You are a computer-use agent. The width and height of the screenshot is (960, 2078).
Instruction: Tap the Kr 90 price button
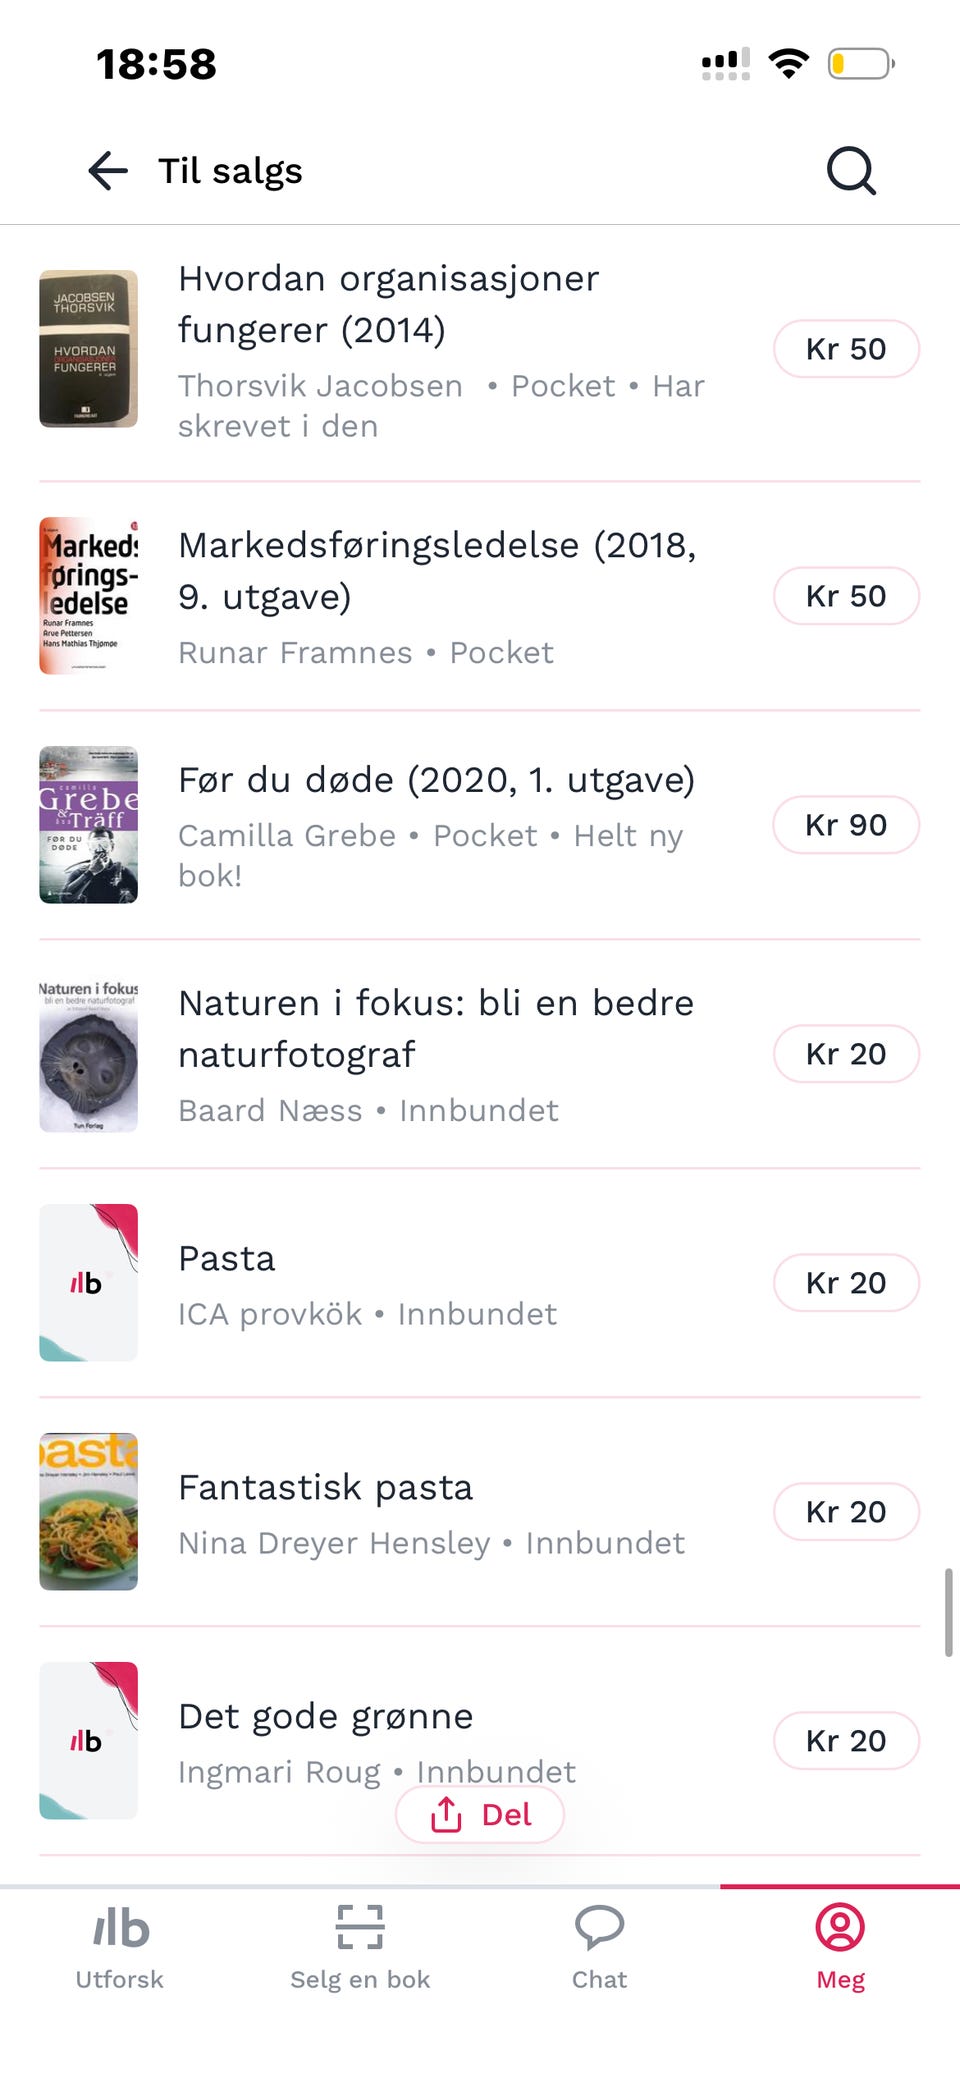[846, 825]
